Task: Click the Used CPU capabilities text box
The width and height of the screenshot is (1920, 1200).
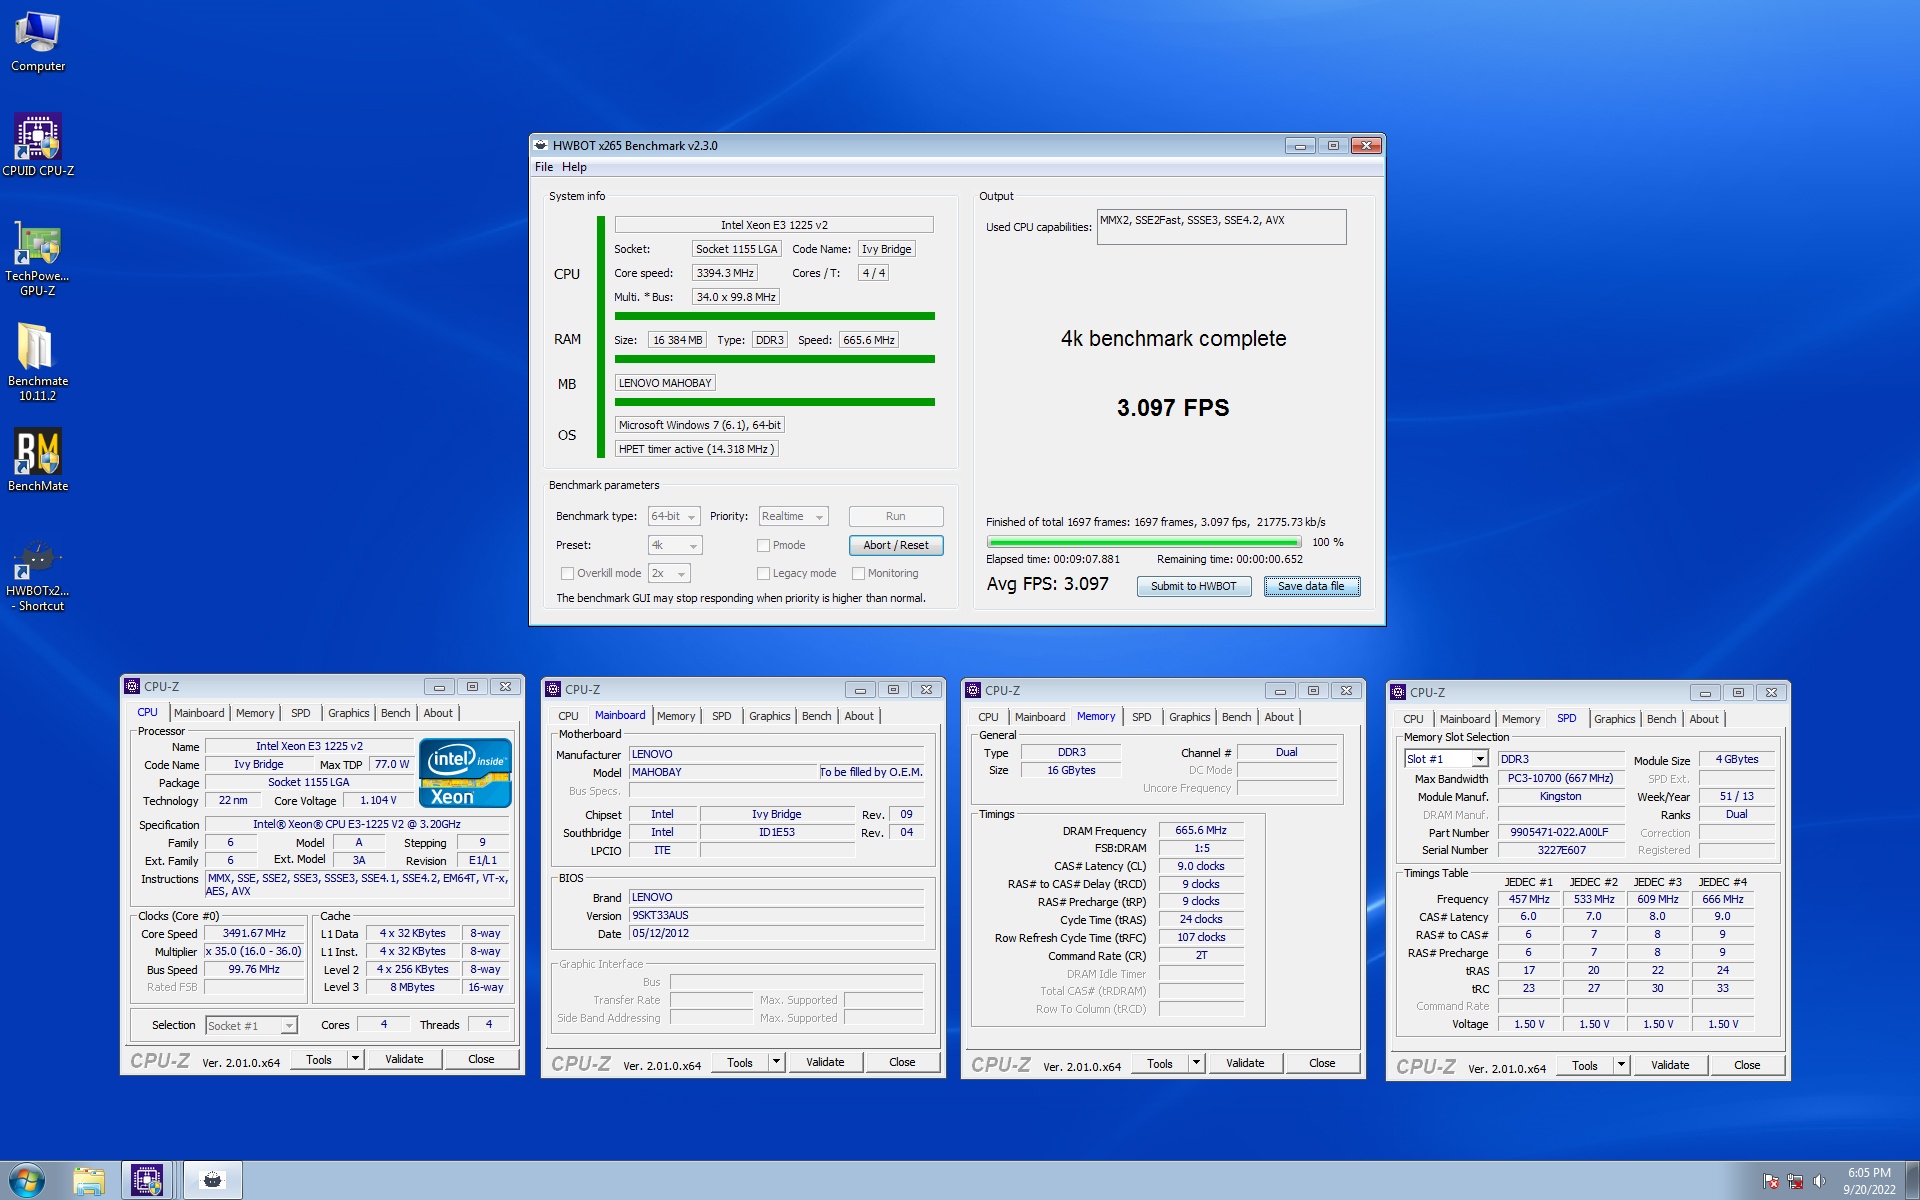Action: [x=1221, y=227]
